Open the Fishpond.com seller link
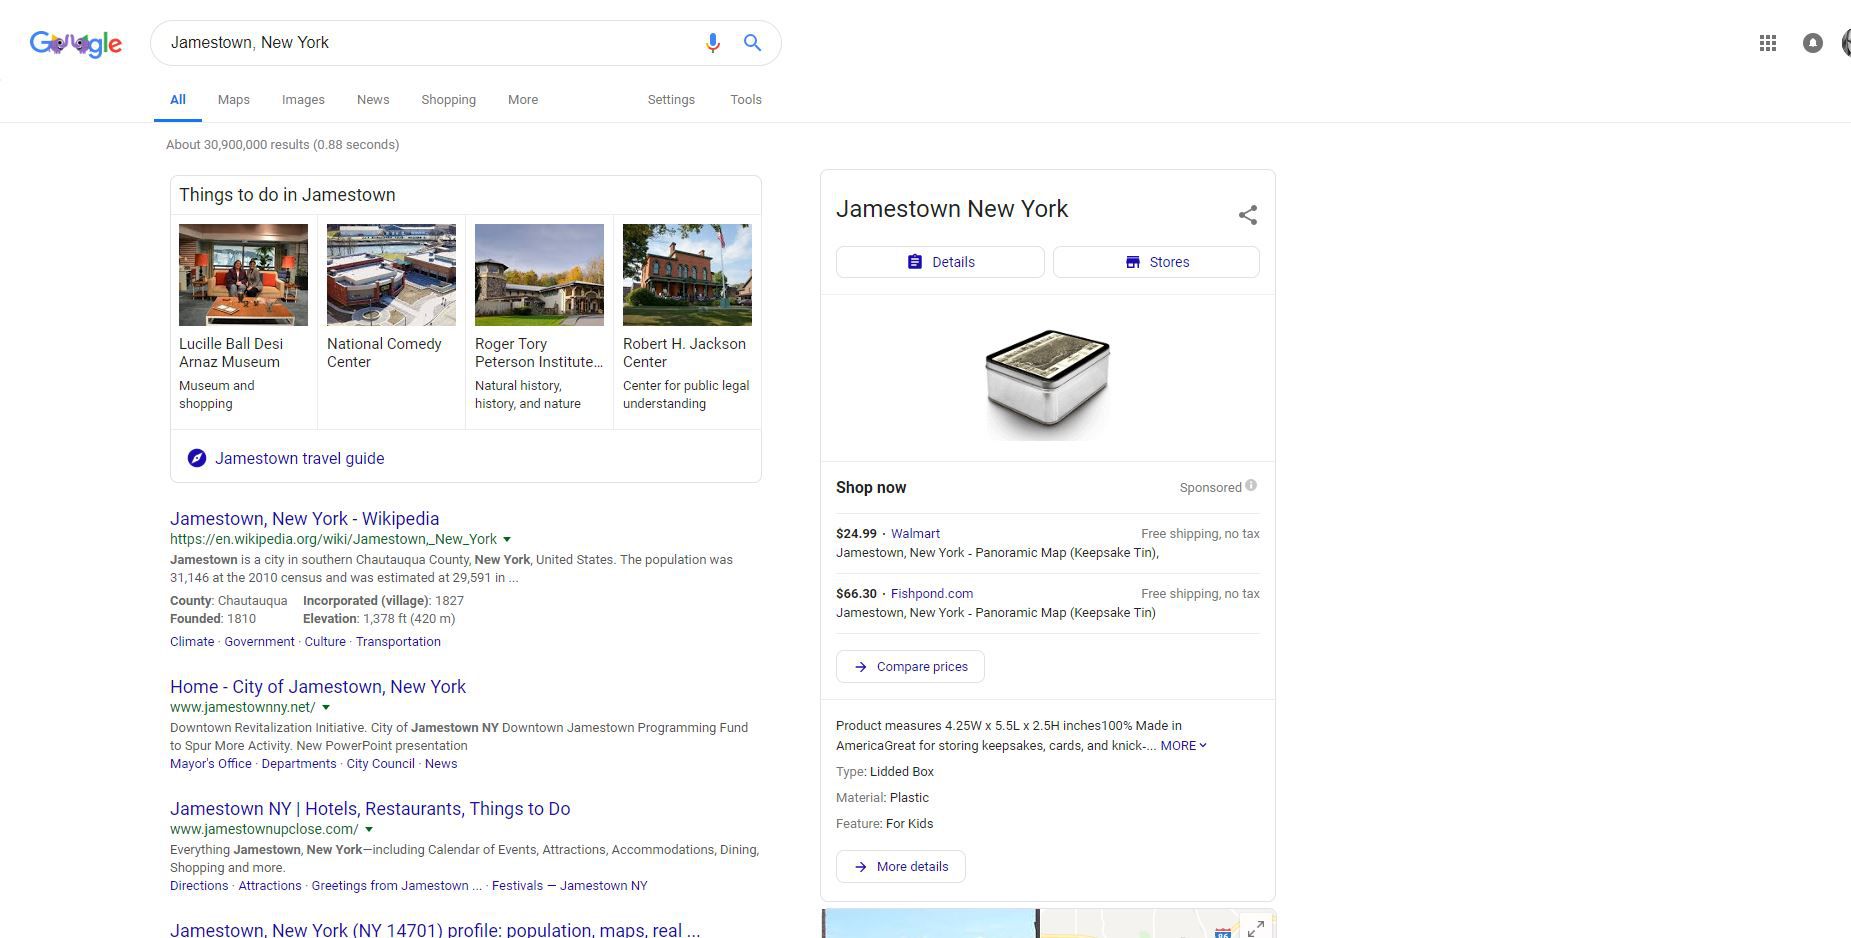The image size is (1851, 938). click(932, 594)
